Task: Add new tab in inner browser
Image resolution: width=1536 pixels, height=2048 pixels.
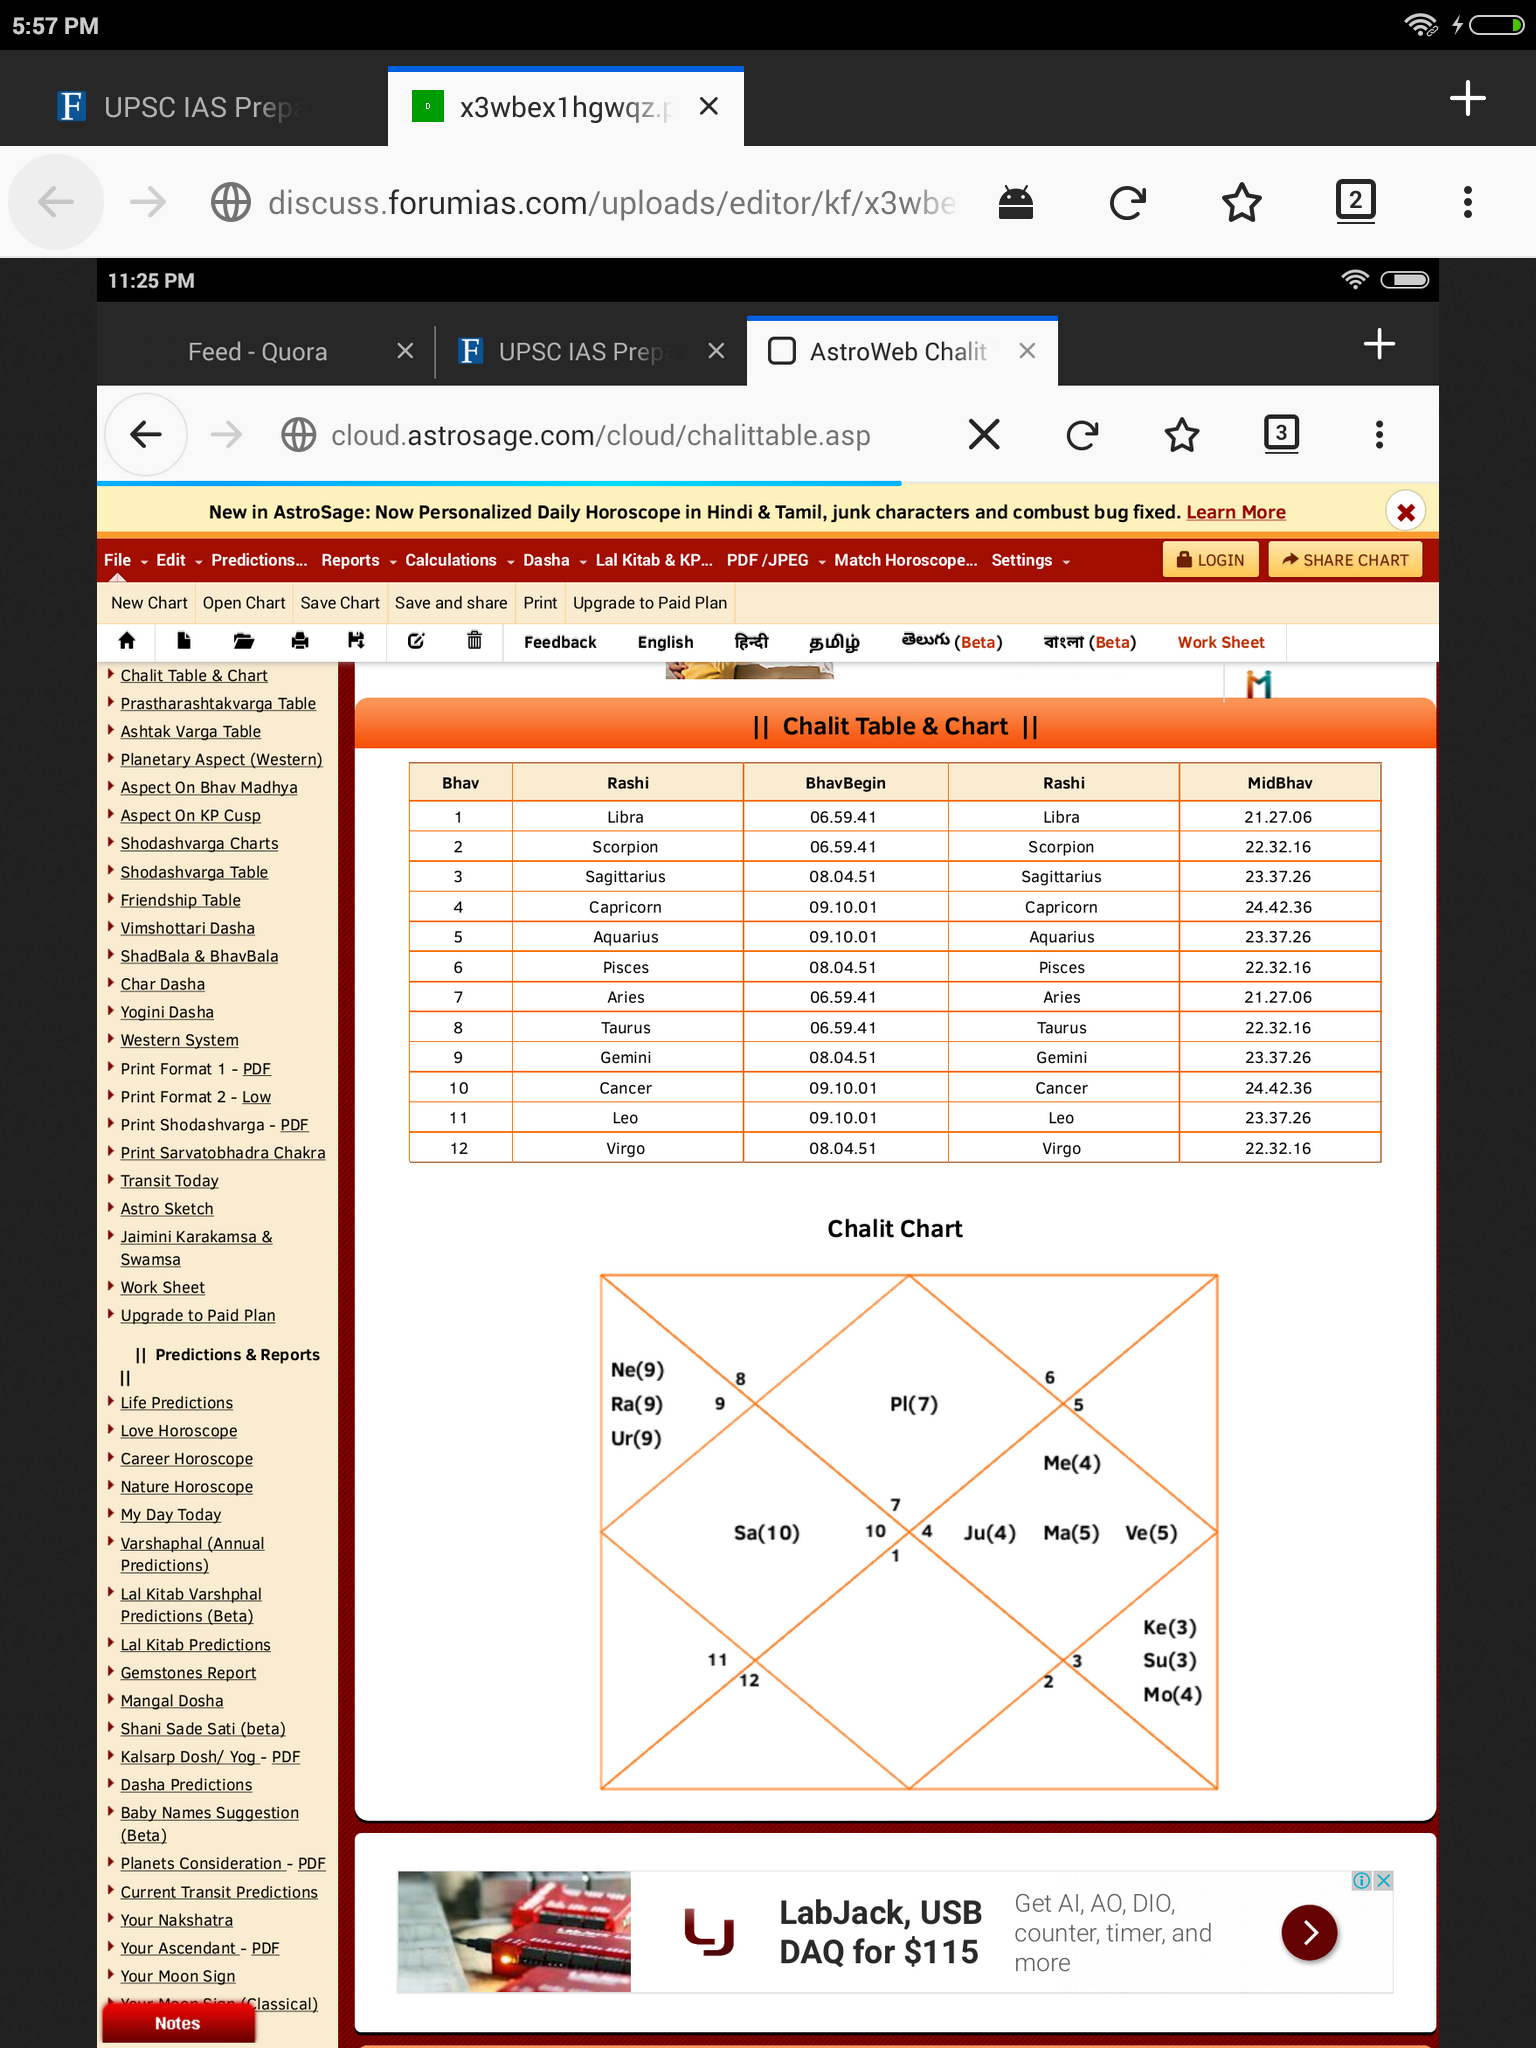Action: point(1379,344)
